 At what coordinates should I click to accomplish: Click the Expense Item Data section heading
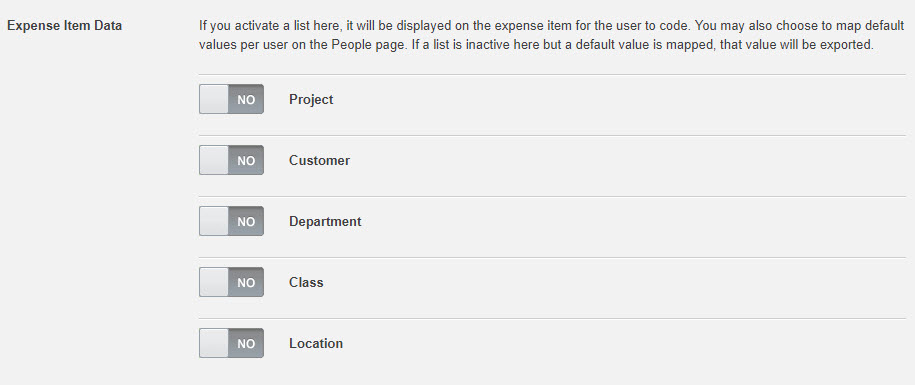point(64,26)
